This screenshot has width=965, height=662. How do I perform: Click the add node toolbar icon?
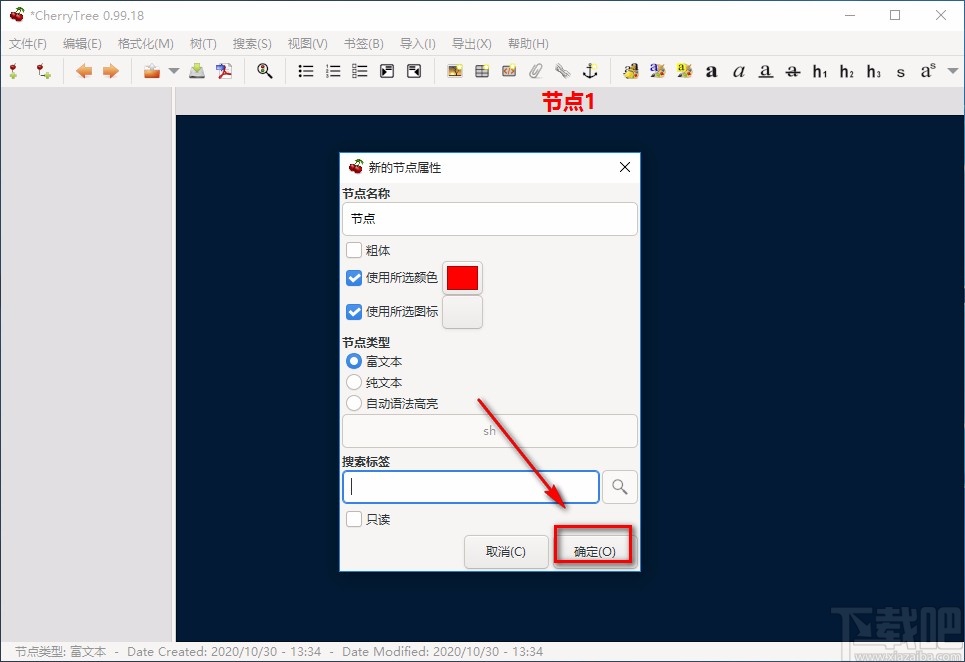[x=14, y=71]
